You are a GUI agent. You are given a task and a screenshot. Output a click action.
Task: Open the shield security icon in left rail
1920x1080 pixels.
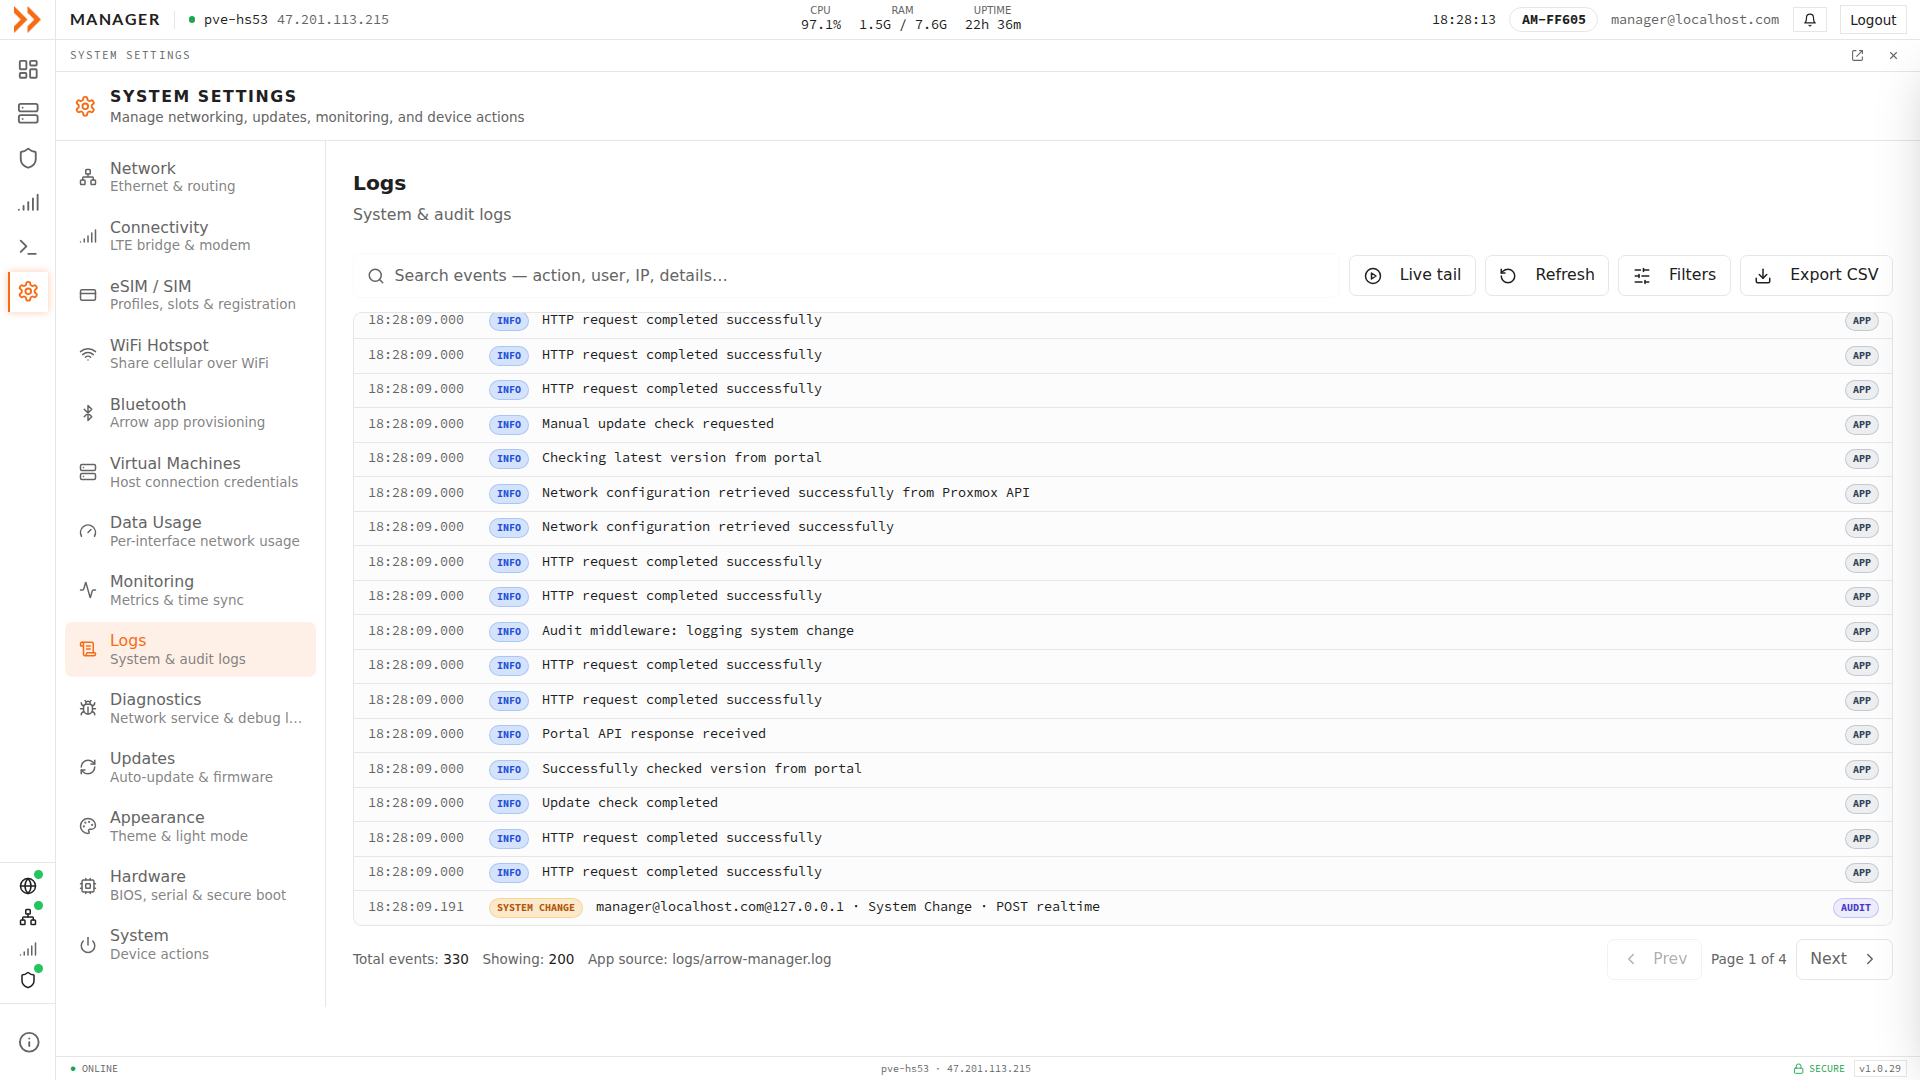coord(28,158)
